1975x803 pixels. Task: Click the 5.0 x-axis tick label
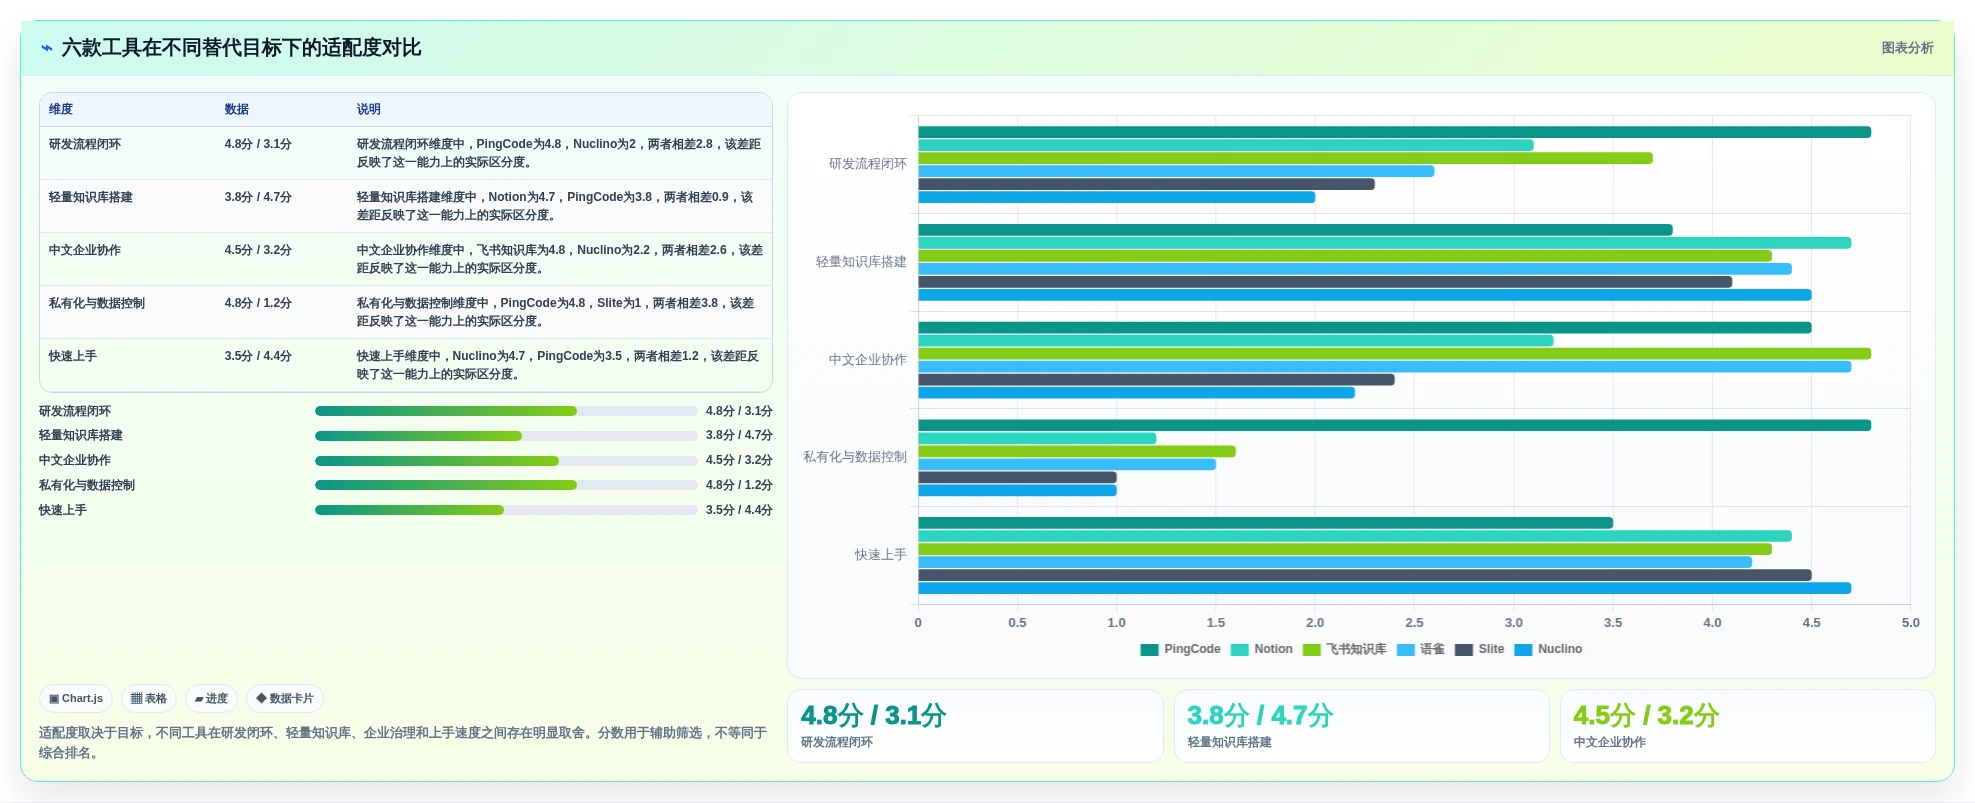(1910, 623)
